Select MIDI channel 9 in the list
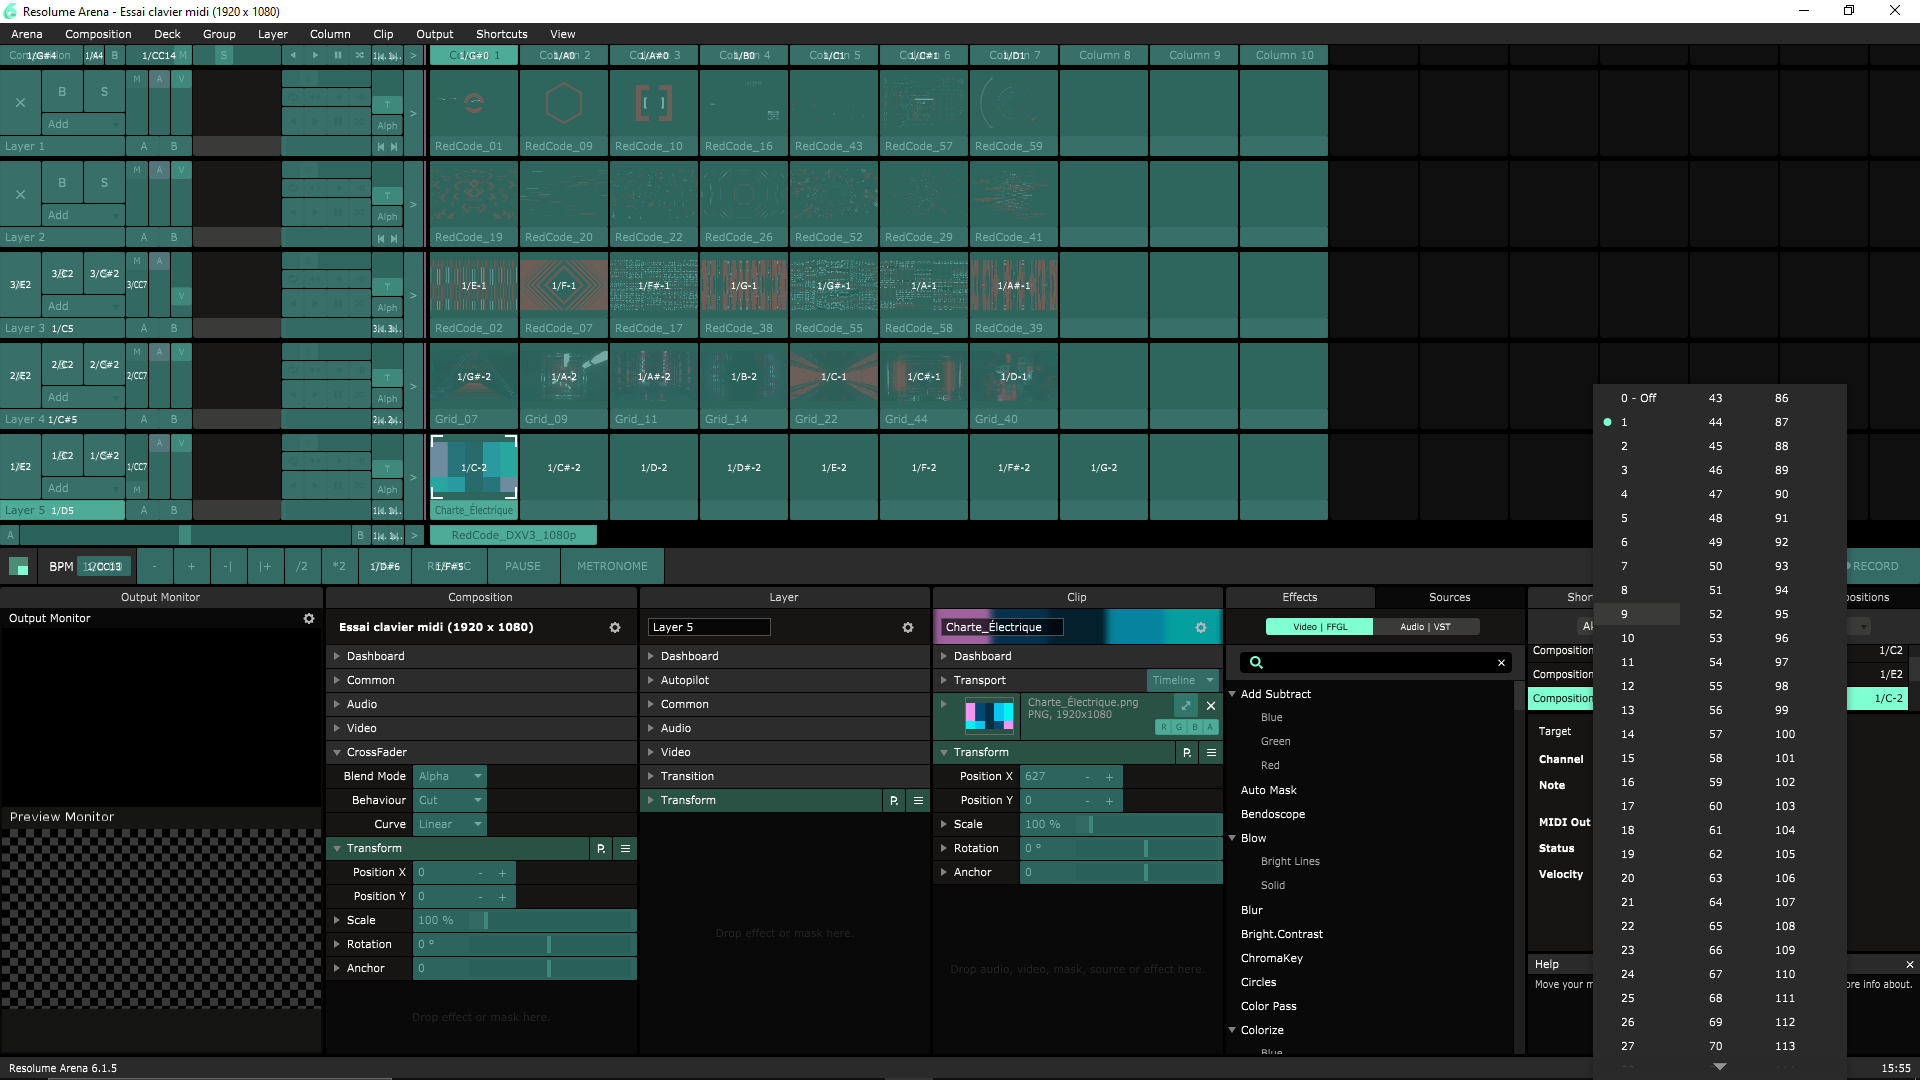Viewport: 1920px width, 1080px height. (x=1625, y=614)
